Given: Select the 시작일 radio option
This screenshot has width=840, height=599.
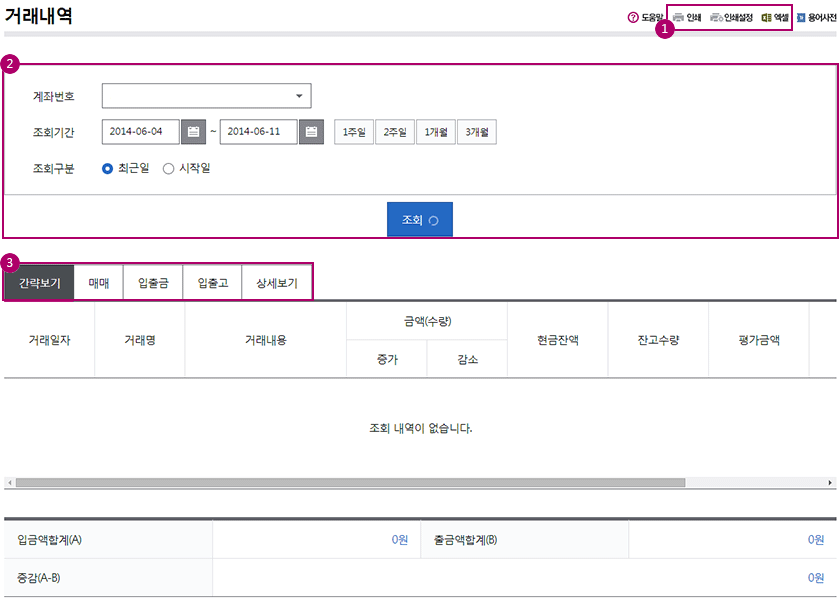Looking at the screenshot, I should point(169,169).
